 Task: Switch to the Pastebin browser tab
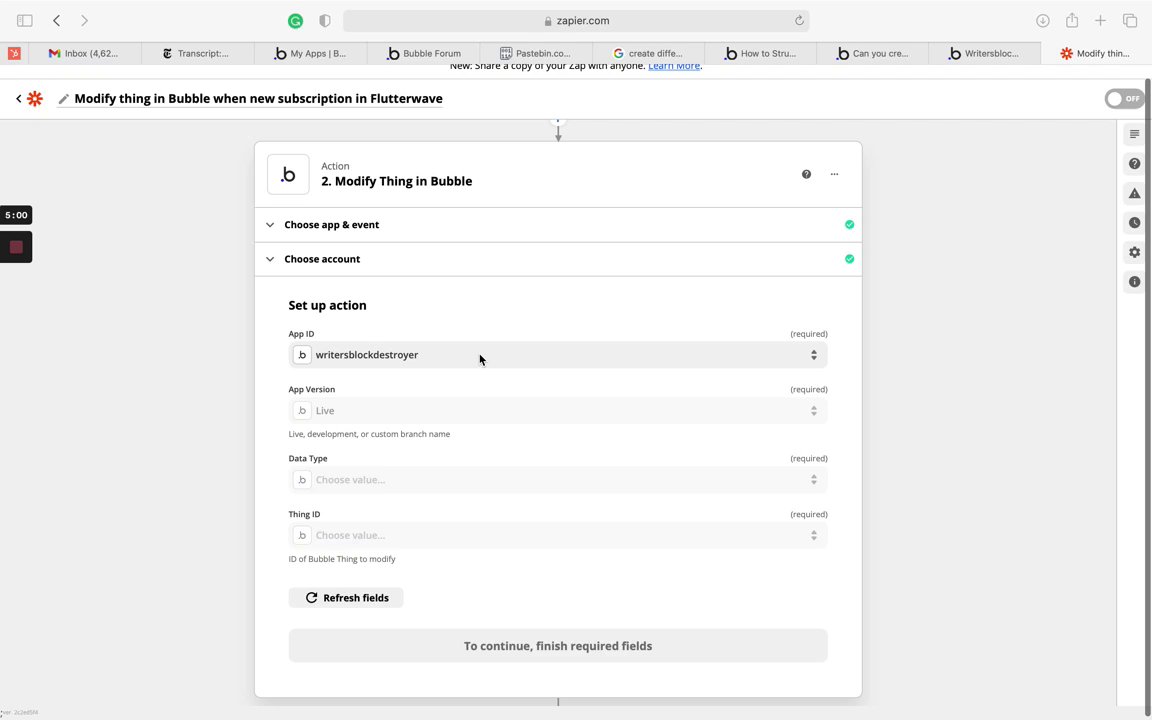(x=536, y=54)
